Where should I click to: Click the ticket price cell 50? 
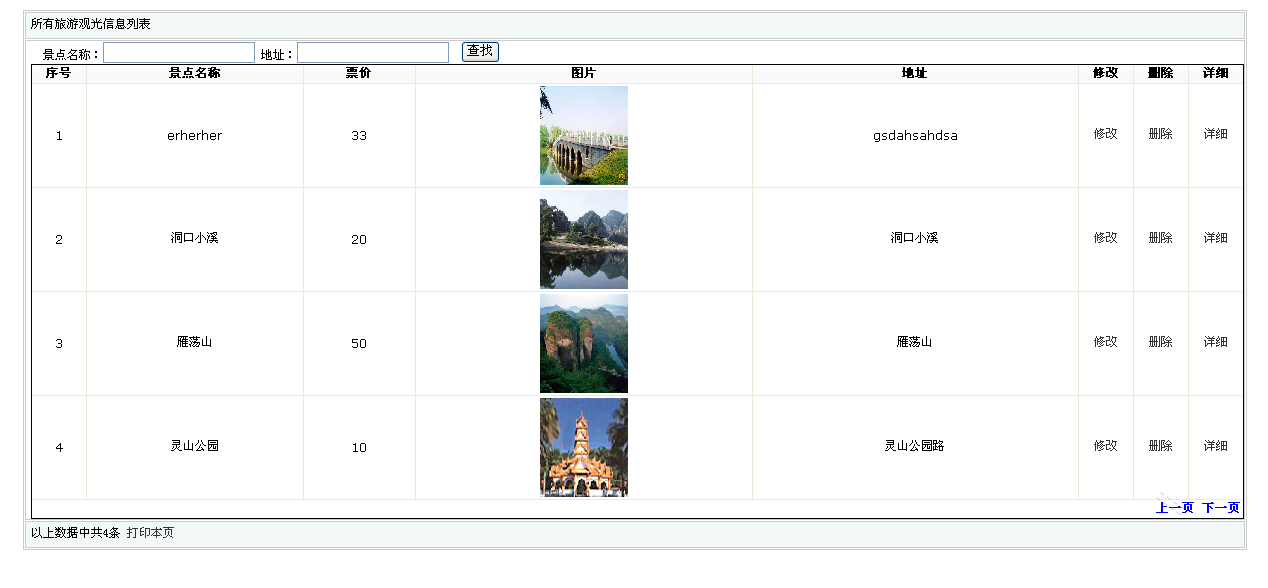[x=359, y=344]
